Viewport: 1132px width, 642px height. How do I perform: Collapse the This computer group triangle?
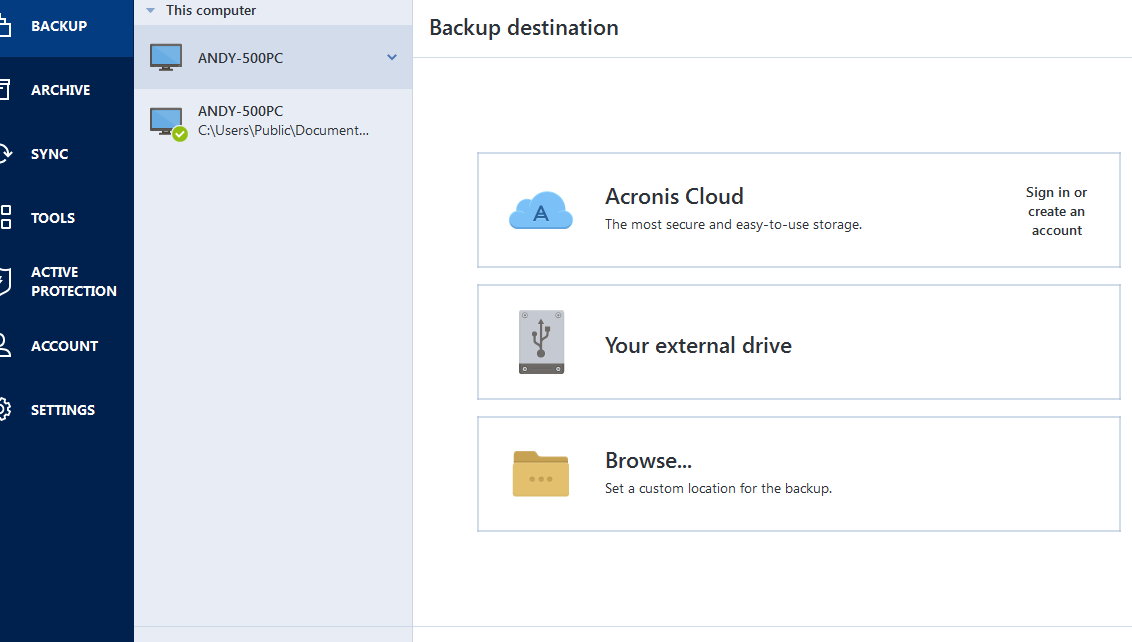151,11
